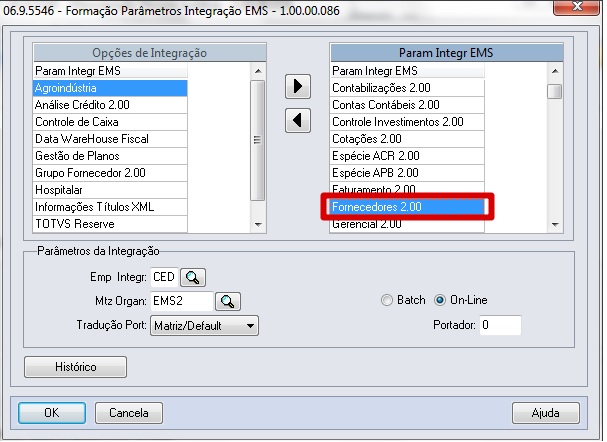The height and width of the screenshot is (442, 607).
Task: Close the dialog window
Action: coord(577,7)
